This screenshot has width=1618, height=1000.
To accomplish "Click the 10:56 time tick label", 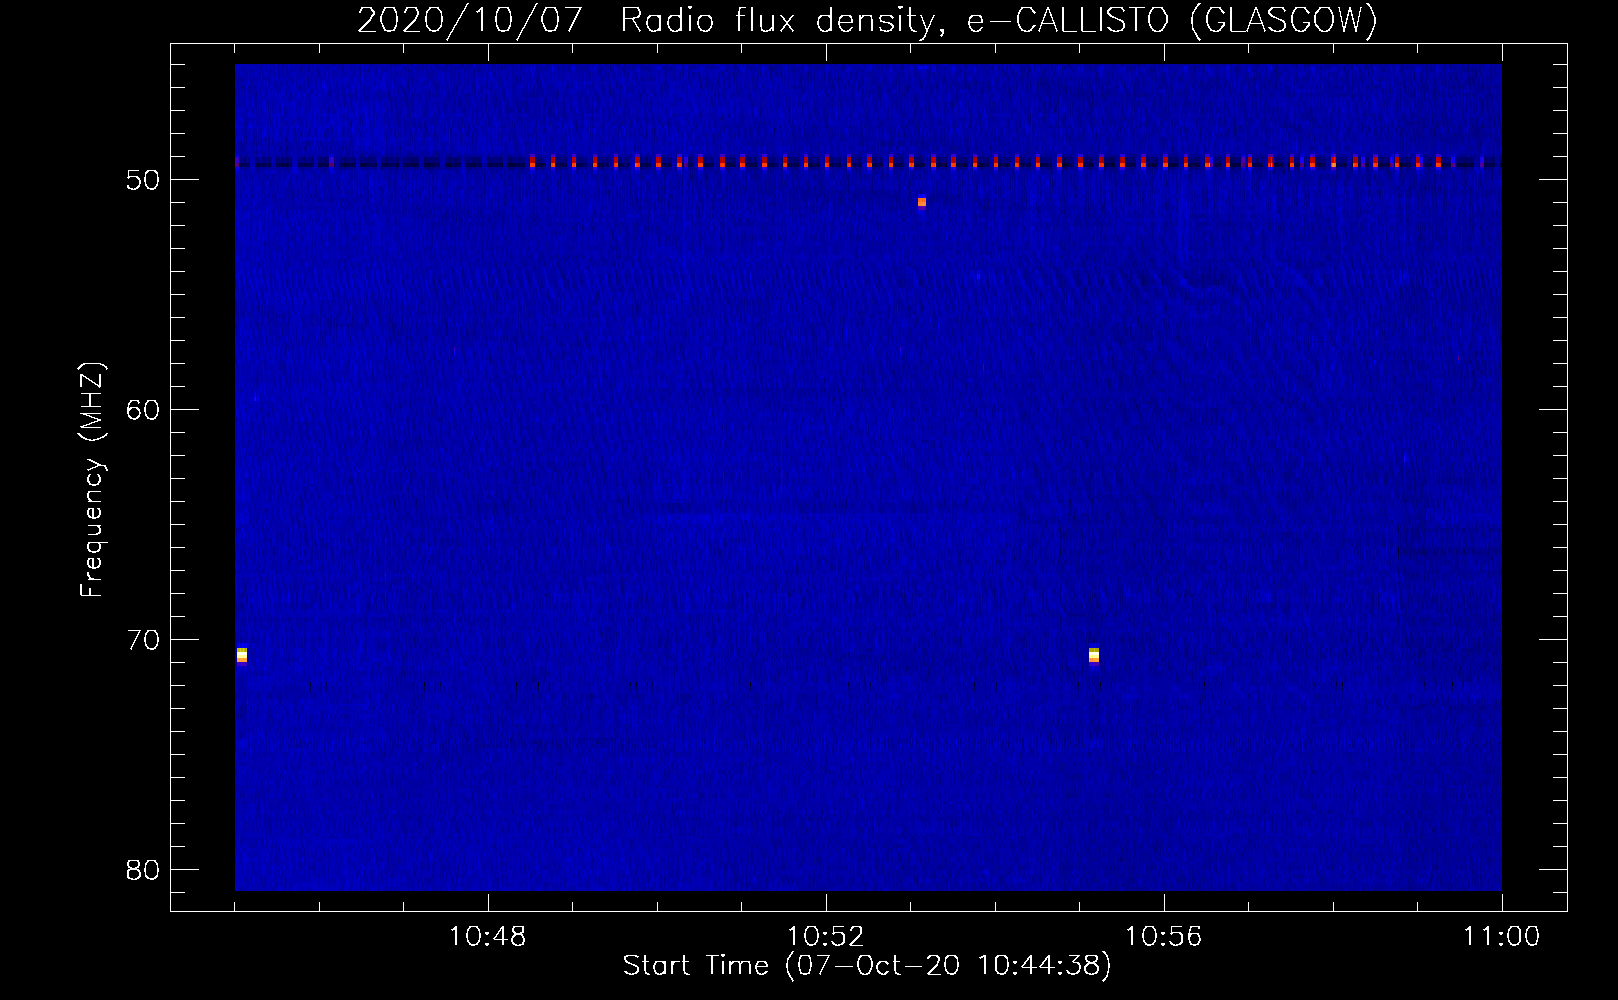I will [1163, 937].
